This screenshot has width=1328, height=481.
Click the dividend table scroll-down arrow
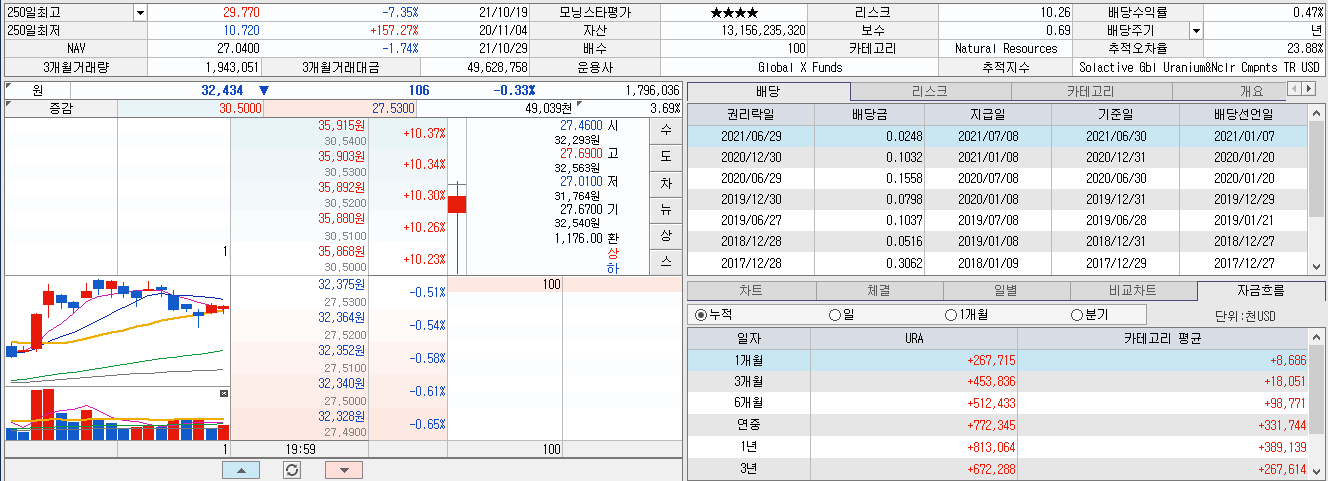1317,266
